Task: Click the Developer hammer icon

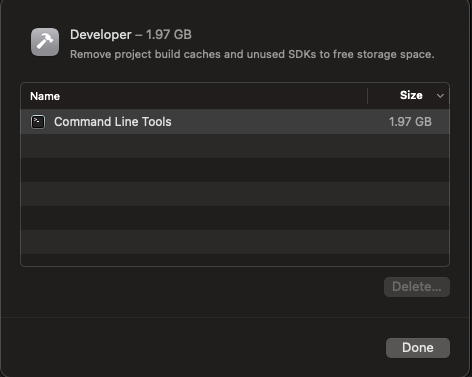Action: (45, 42)
